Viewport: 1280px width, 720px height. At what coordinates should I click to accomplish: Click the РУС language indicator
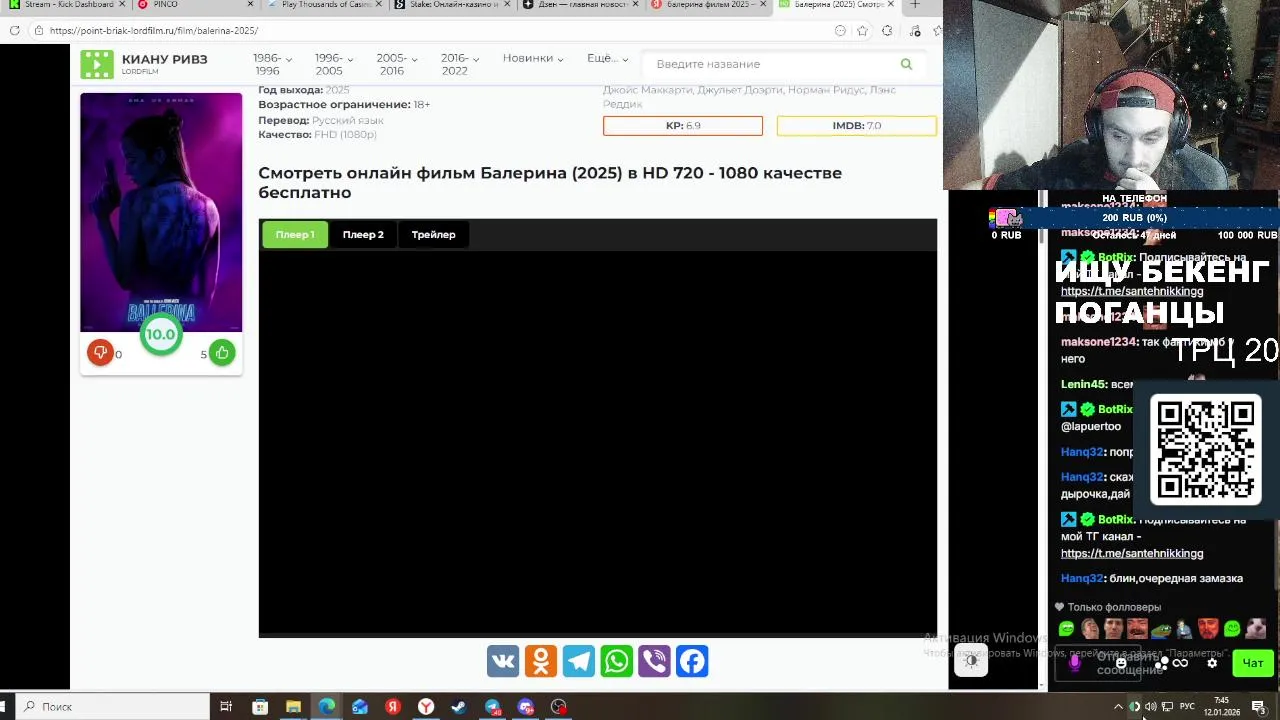pyautogui.click(x=1187, y=707)
